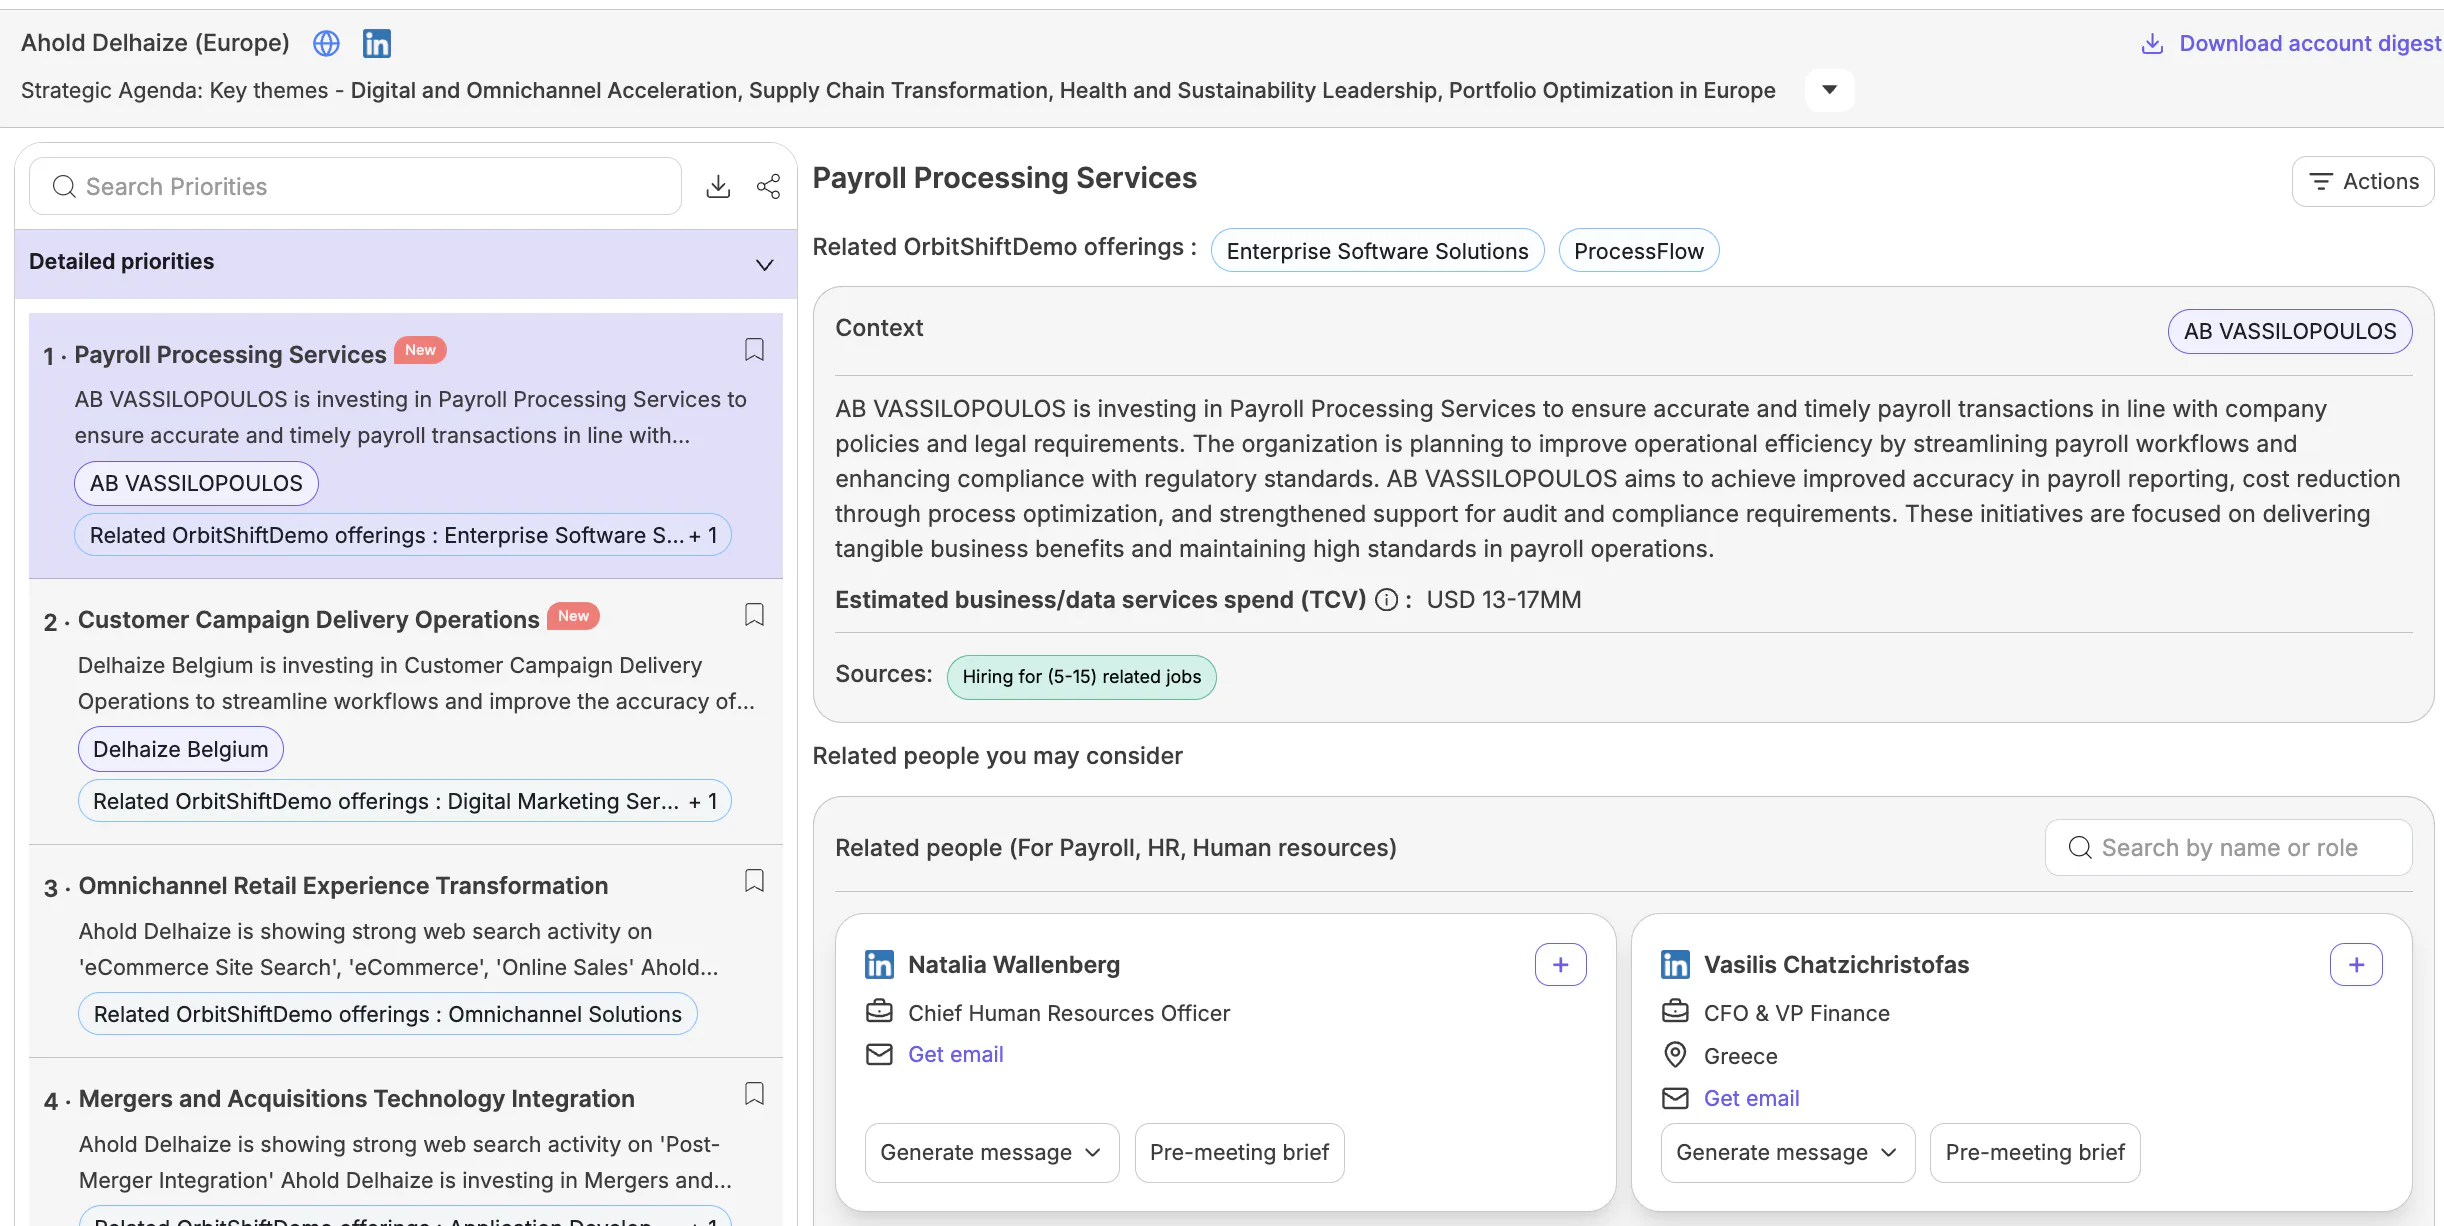Add Vasilis Chatzichristofas with plus button
The width and height of the screenshot is (2444, 1226).
(2356, 964)
